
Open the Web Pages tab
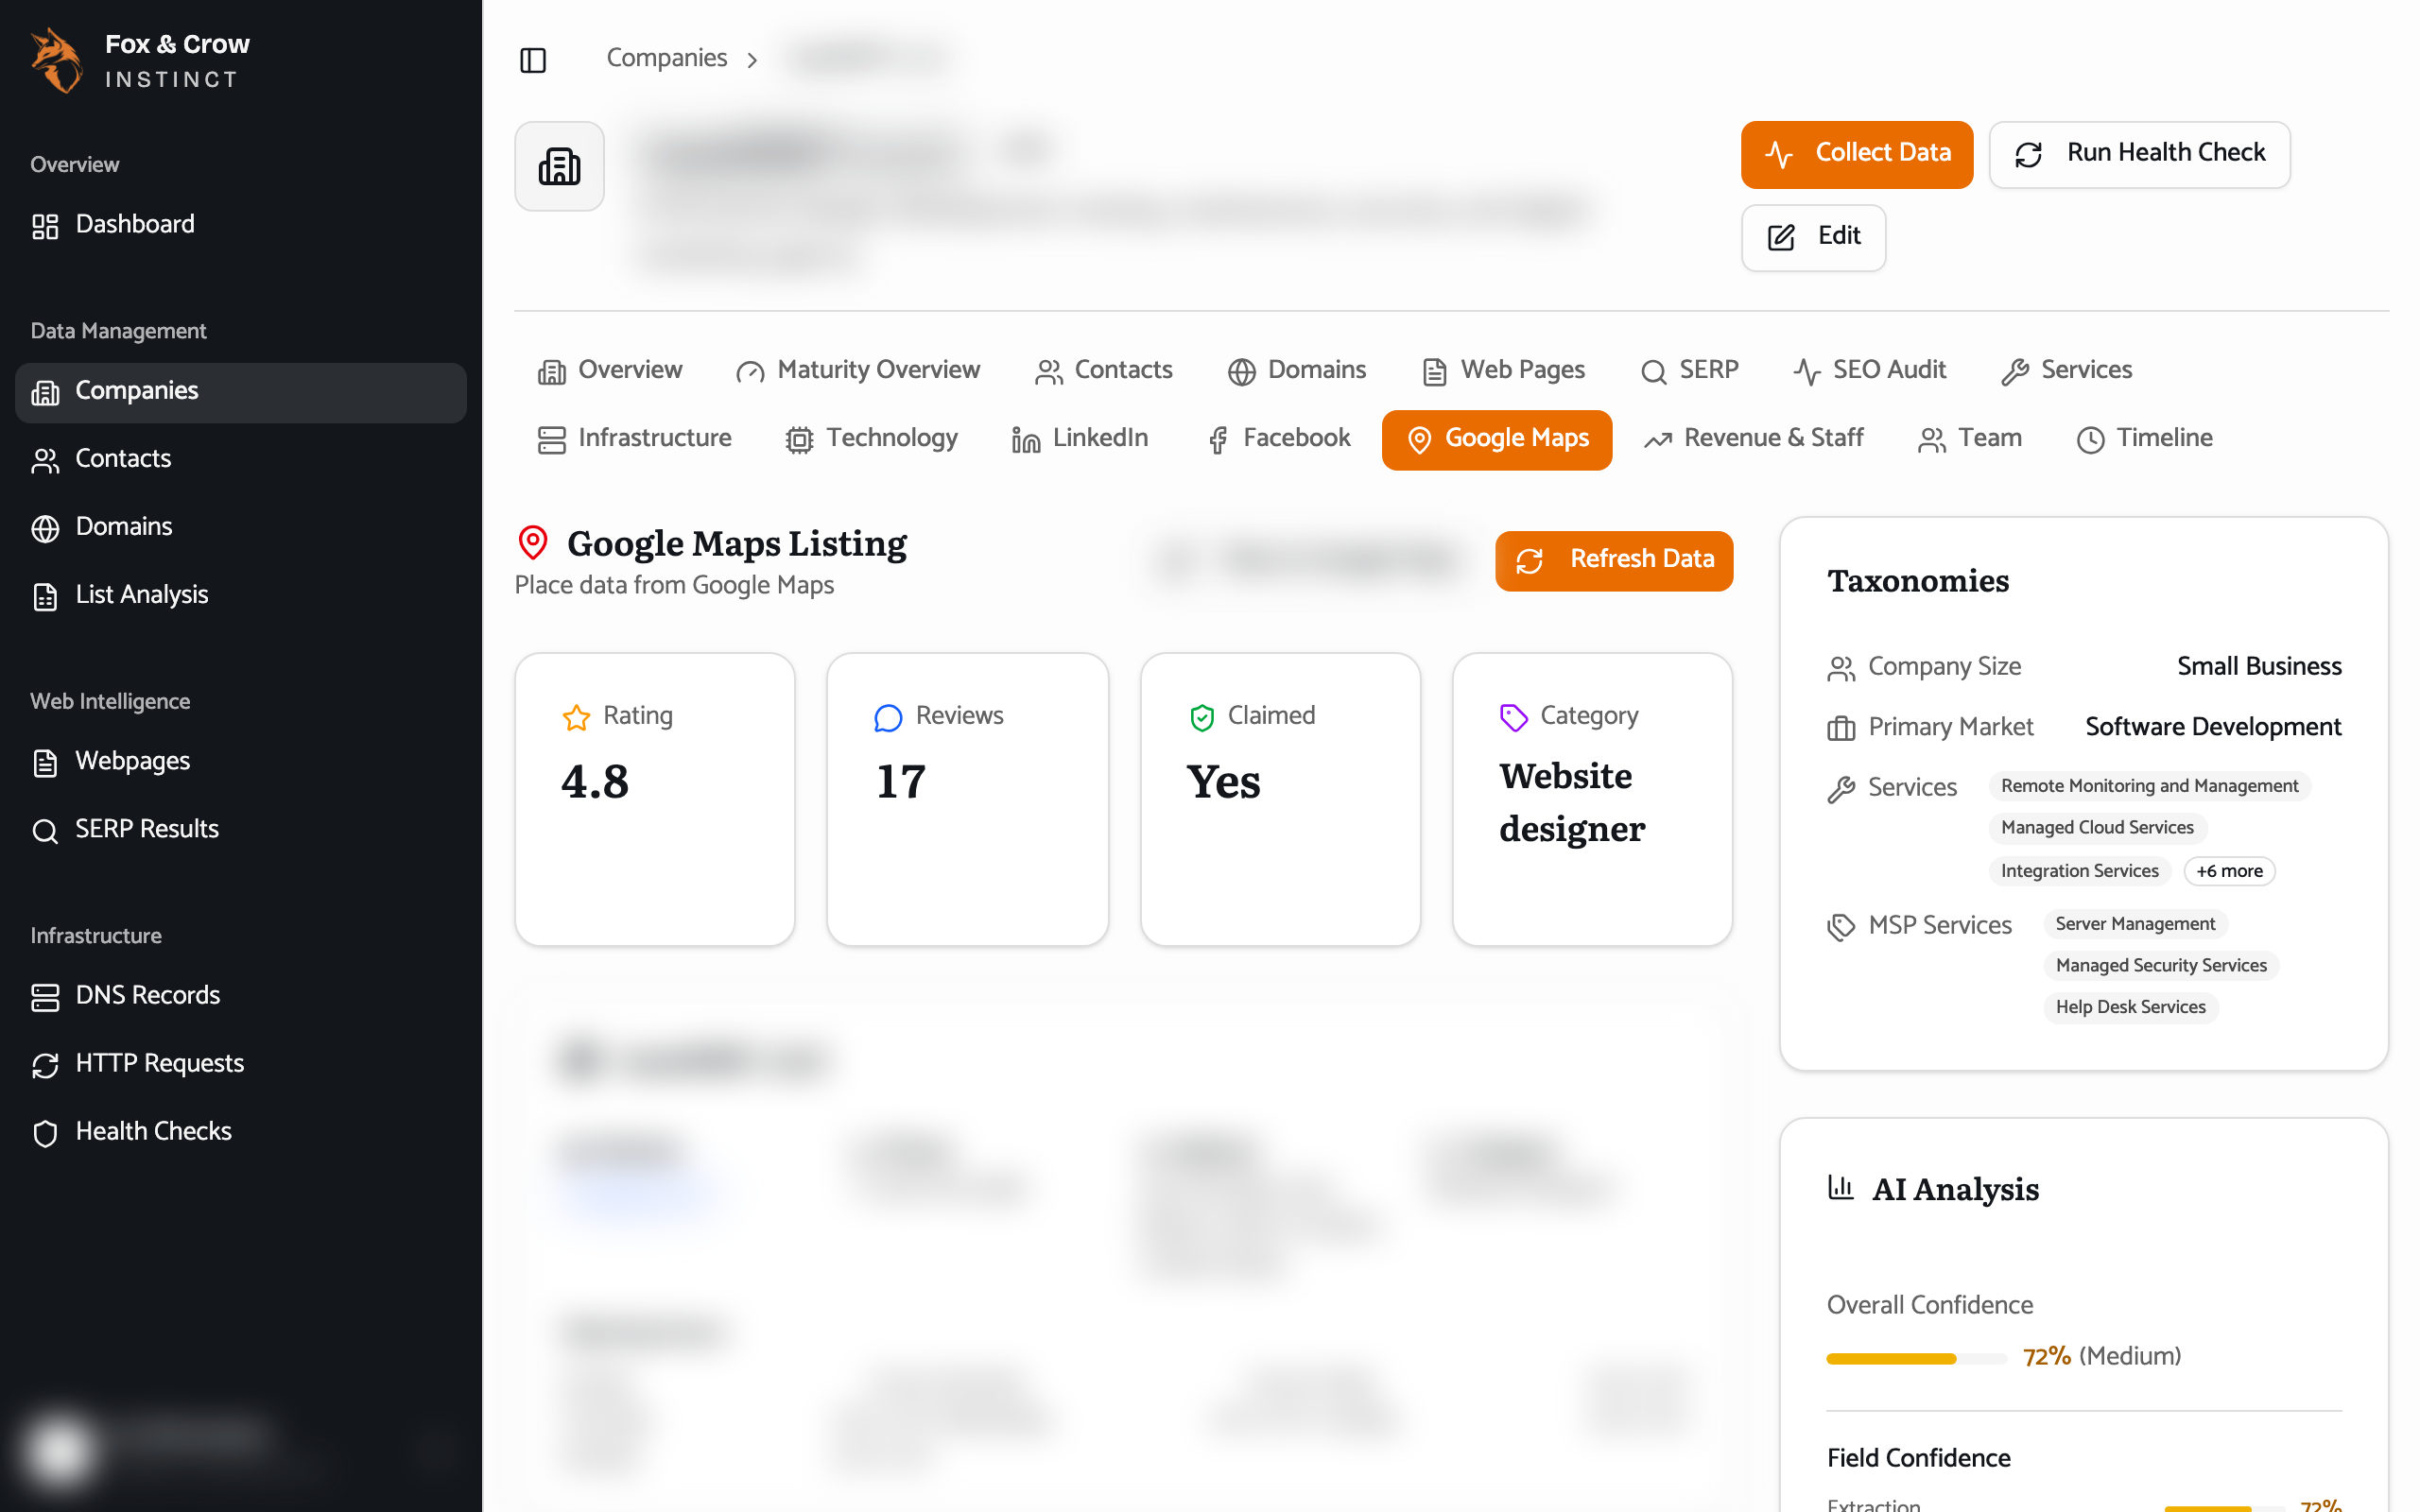1504,371
